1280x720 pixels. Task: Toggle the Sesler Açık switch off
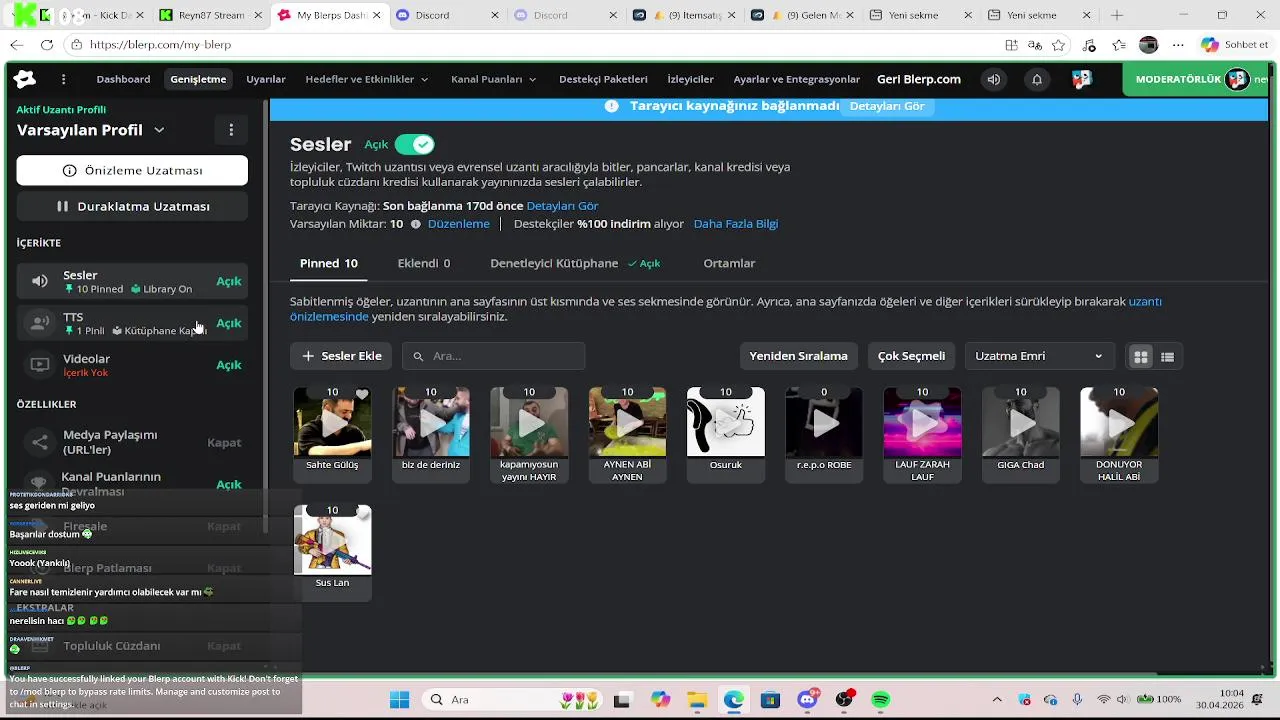(x=414, y=144)
